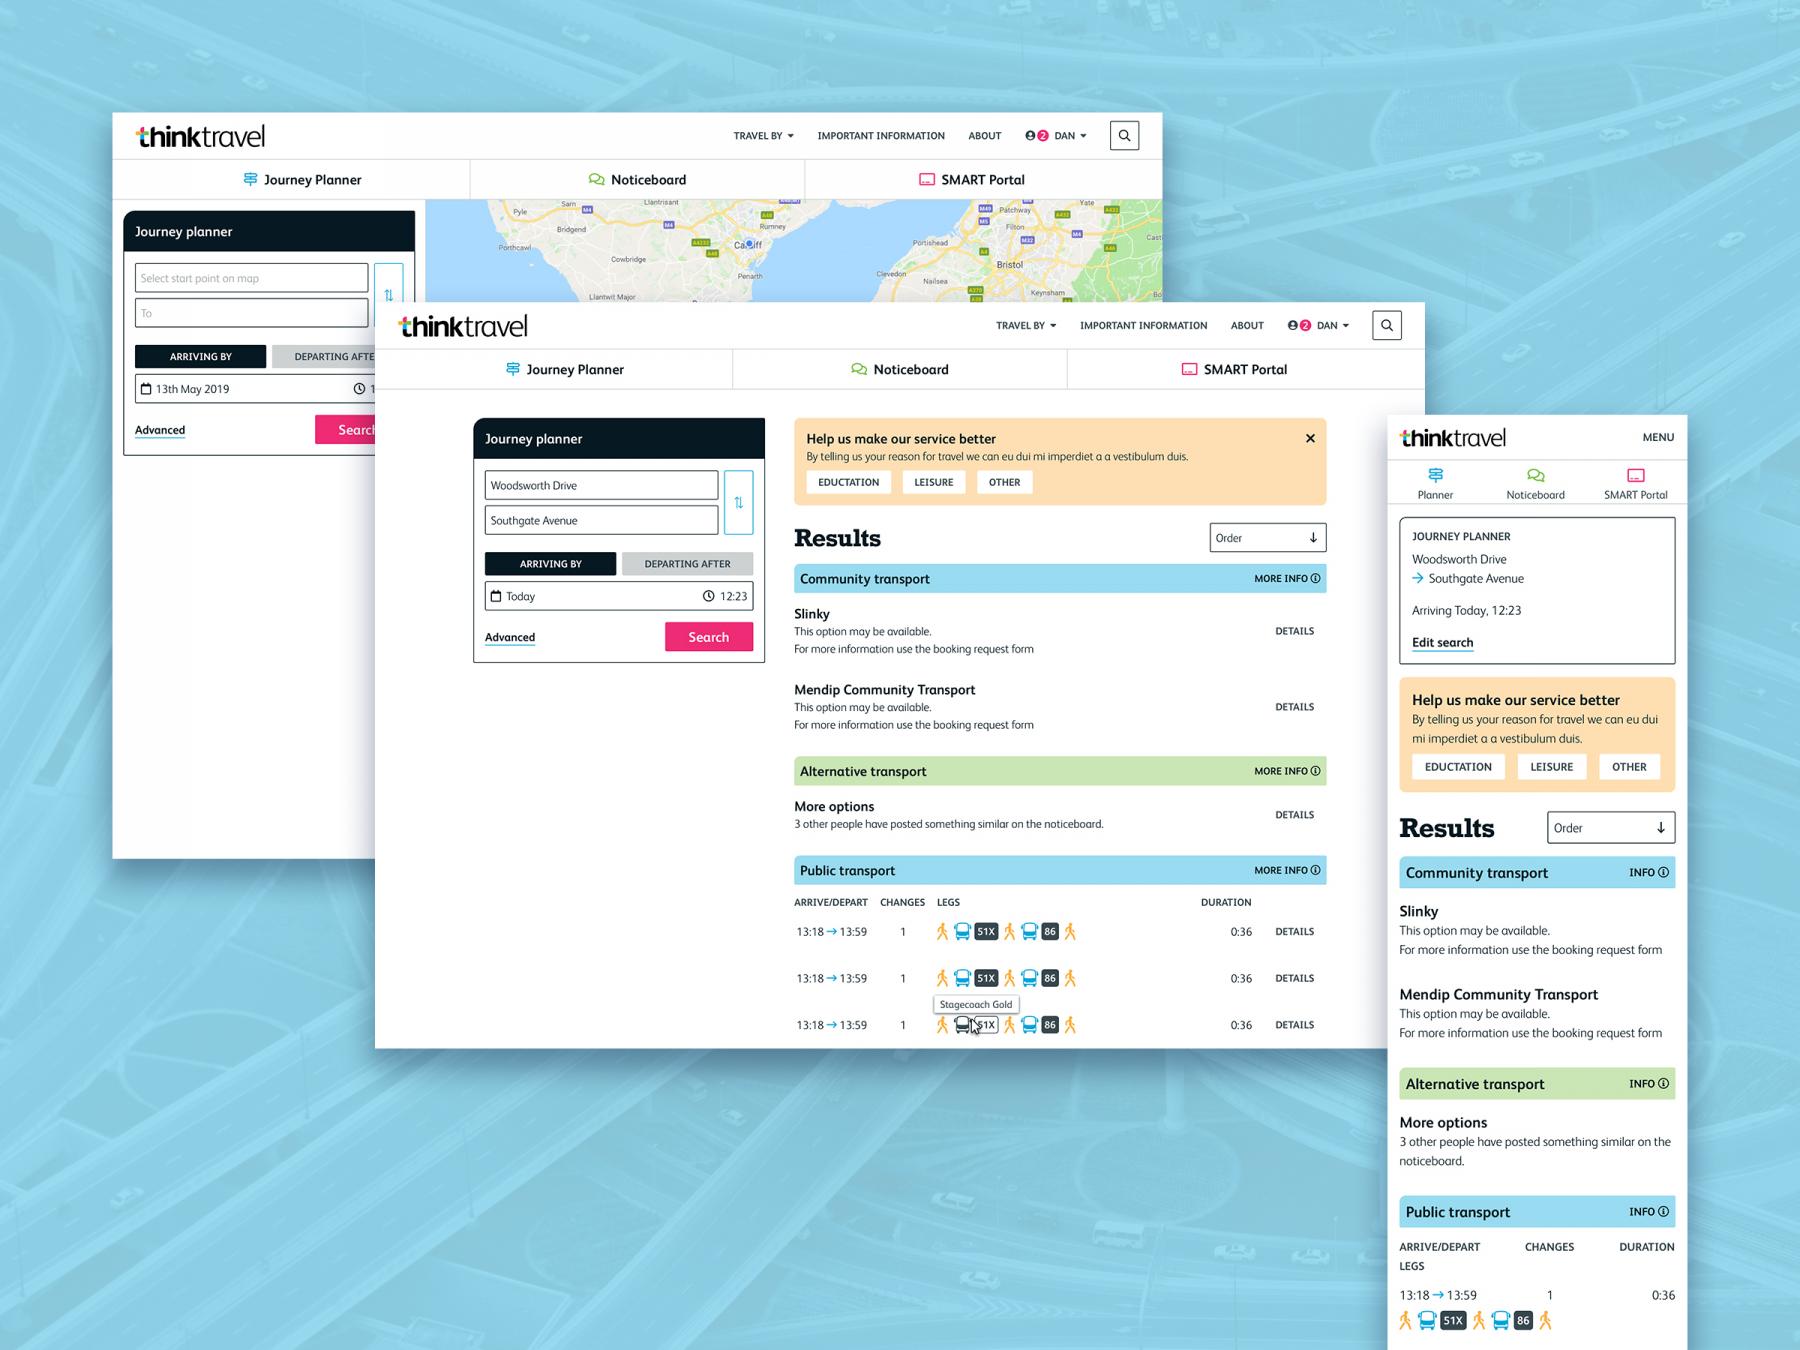Click the thinktravel logo in front window
Viewport: 1800px width, 1350px height.
tap(463, 326)
